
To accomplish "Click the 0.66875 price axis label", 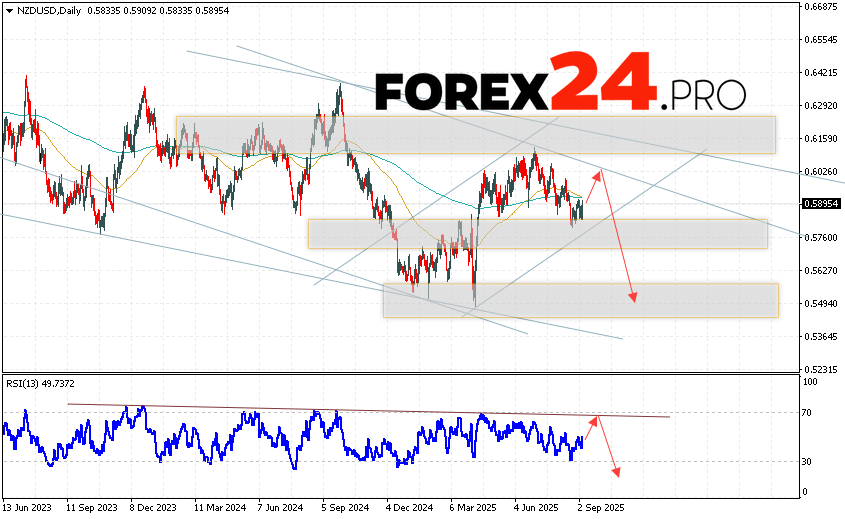I will 821,7.
